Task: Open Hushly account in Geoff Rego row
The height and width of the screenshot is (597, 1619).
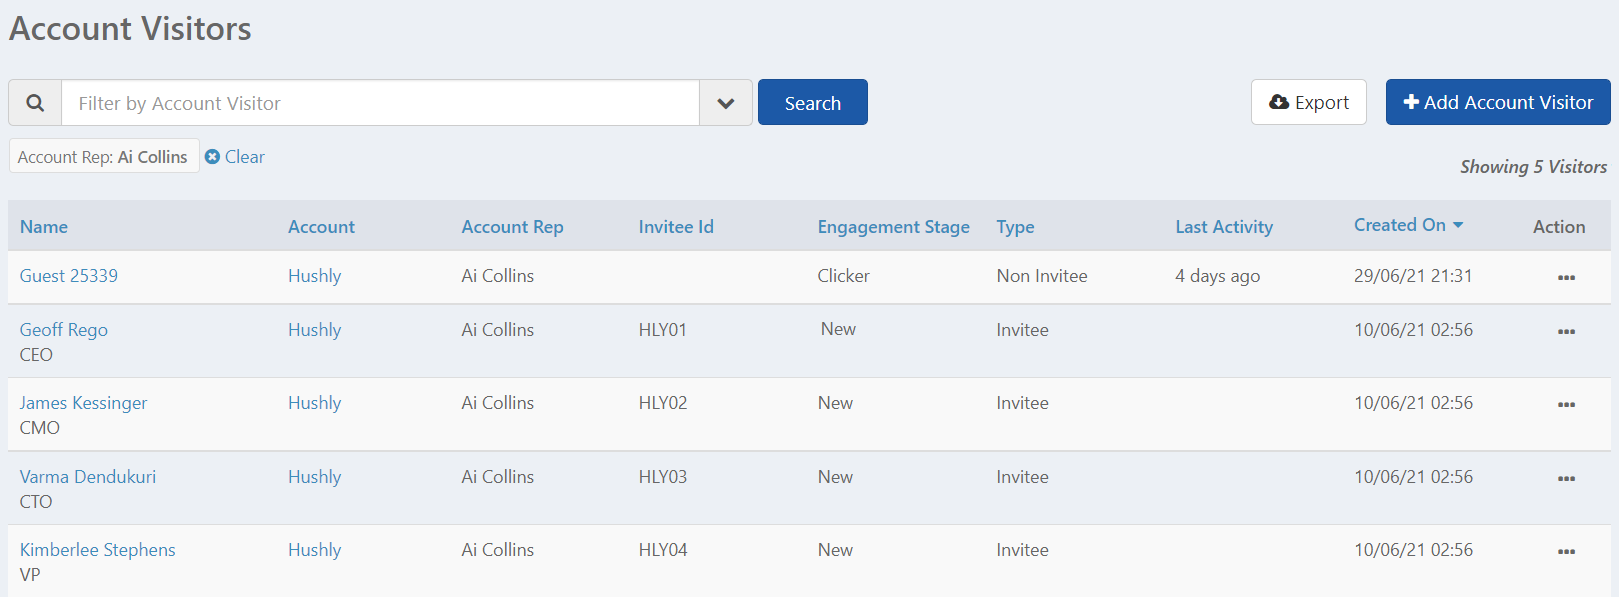Action: (314, 330)
